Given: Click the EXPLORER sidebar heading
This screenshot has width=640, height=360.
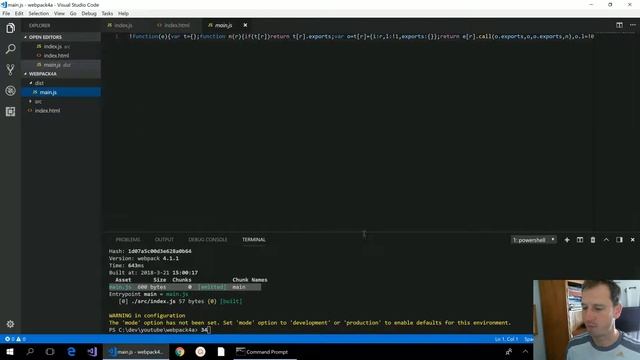Looking at the screenshot, I should pos(40,25).
